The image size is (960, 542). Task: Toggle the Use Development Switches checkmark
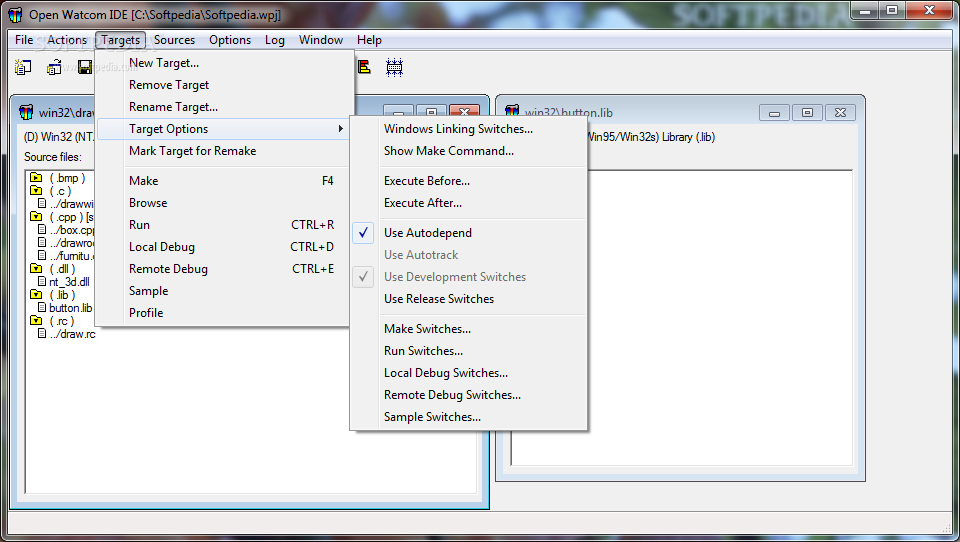[x=363, y=277]
